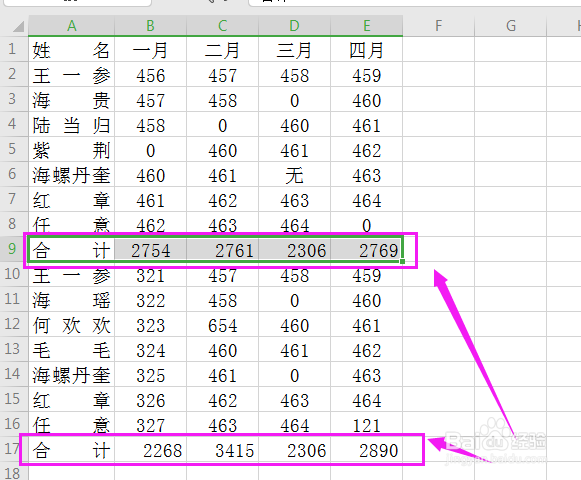Screen dimensions: 581x480
Task: Select 海螺丹奎 in row 6
Action: tap(72, 175)
